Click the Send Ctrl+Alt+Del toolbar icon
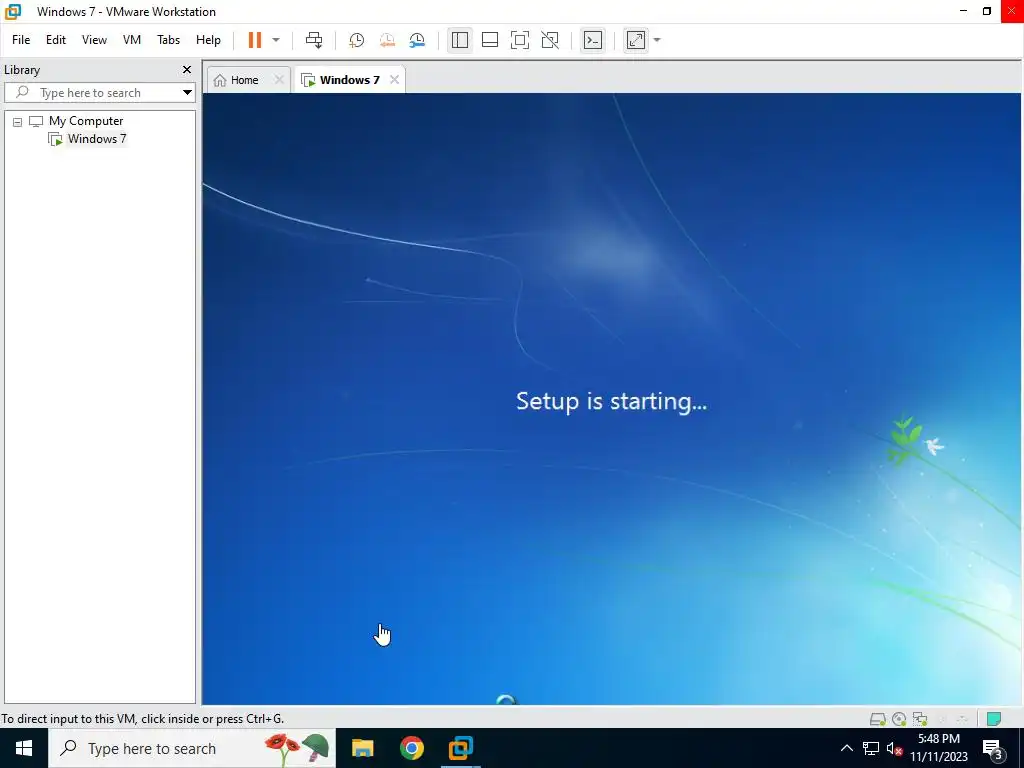The image size is (1024, 768). 314,40
